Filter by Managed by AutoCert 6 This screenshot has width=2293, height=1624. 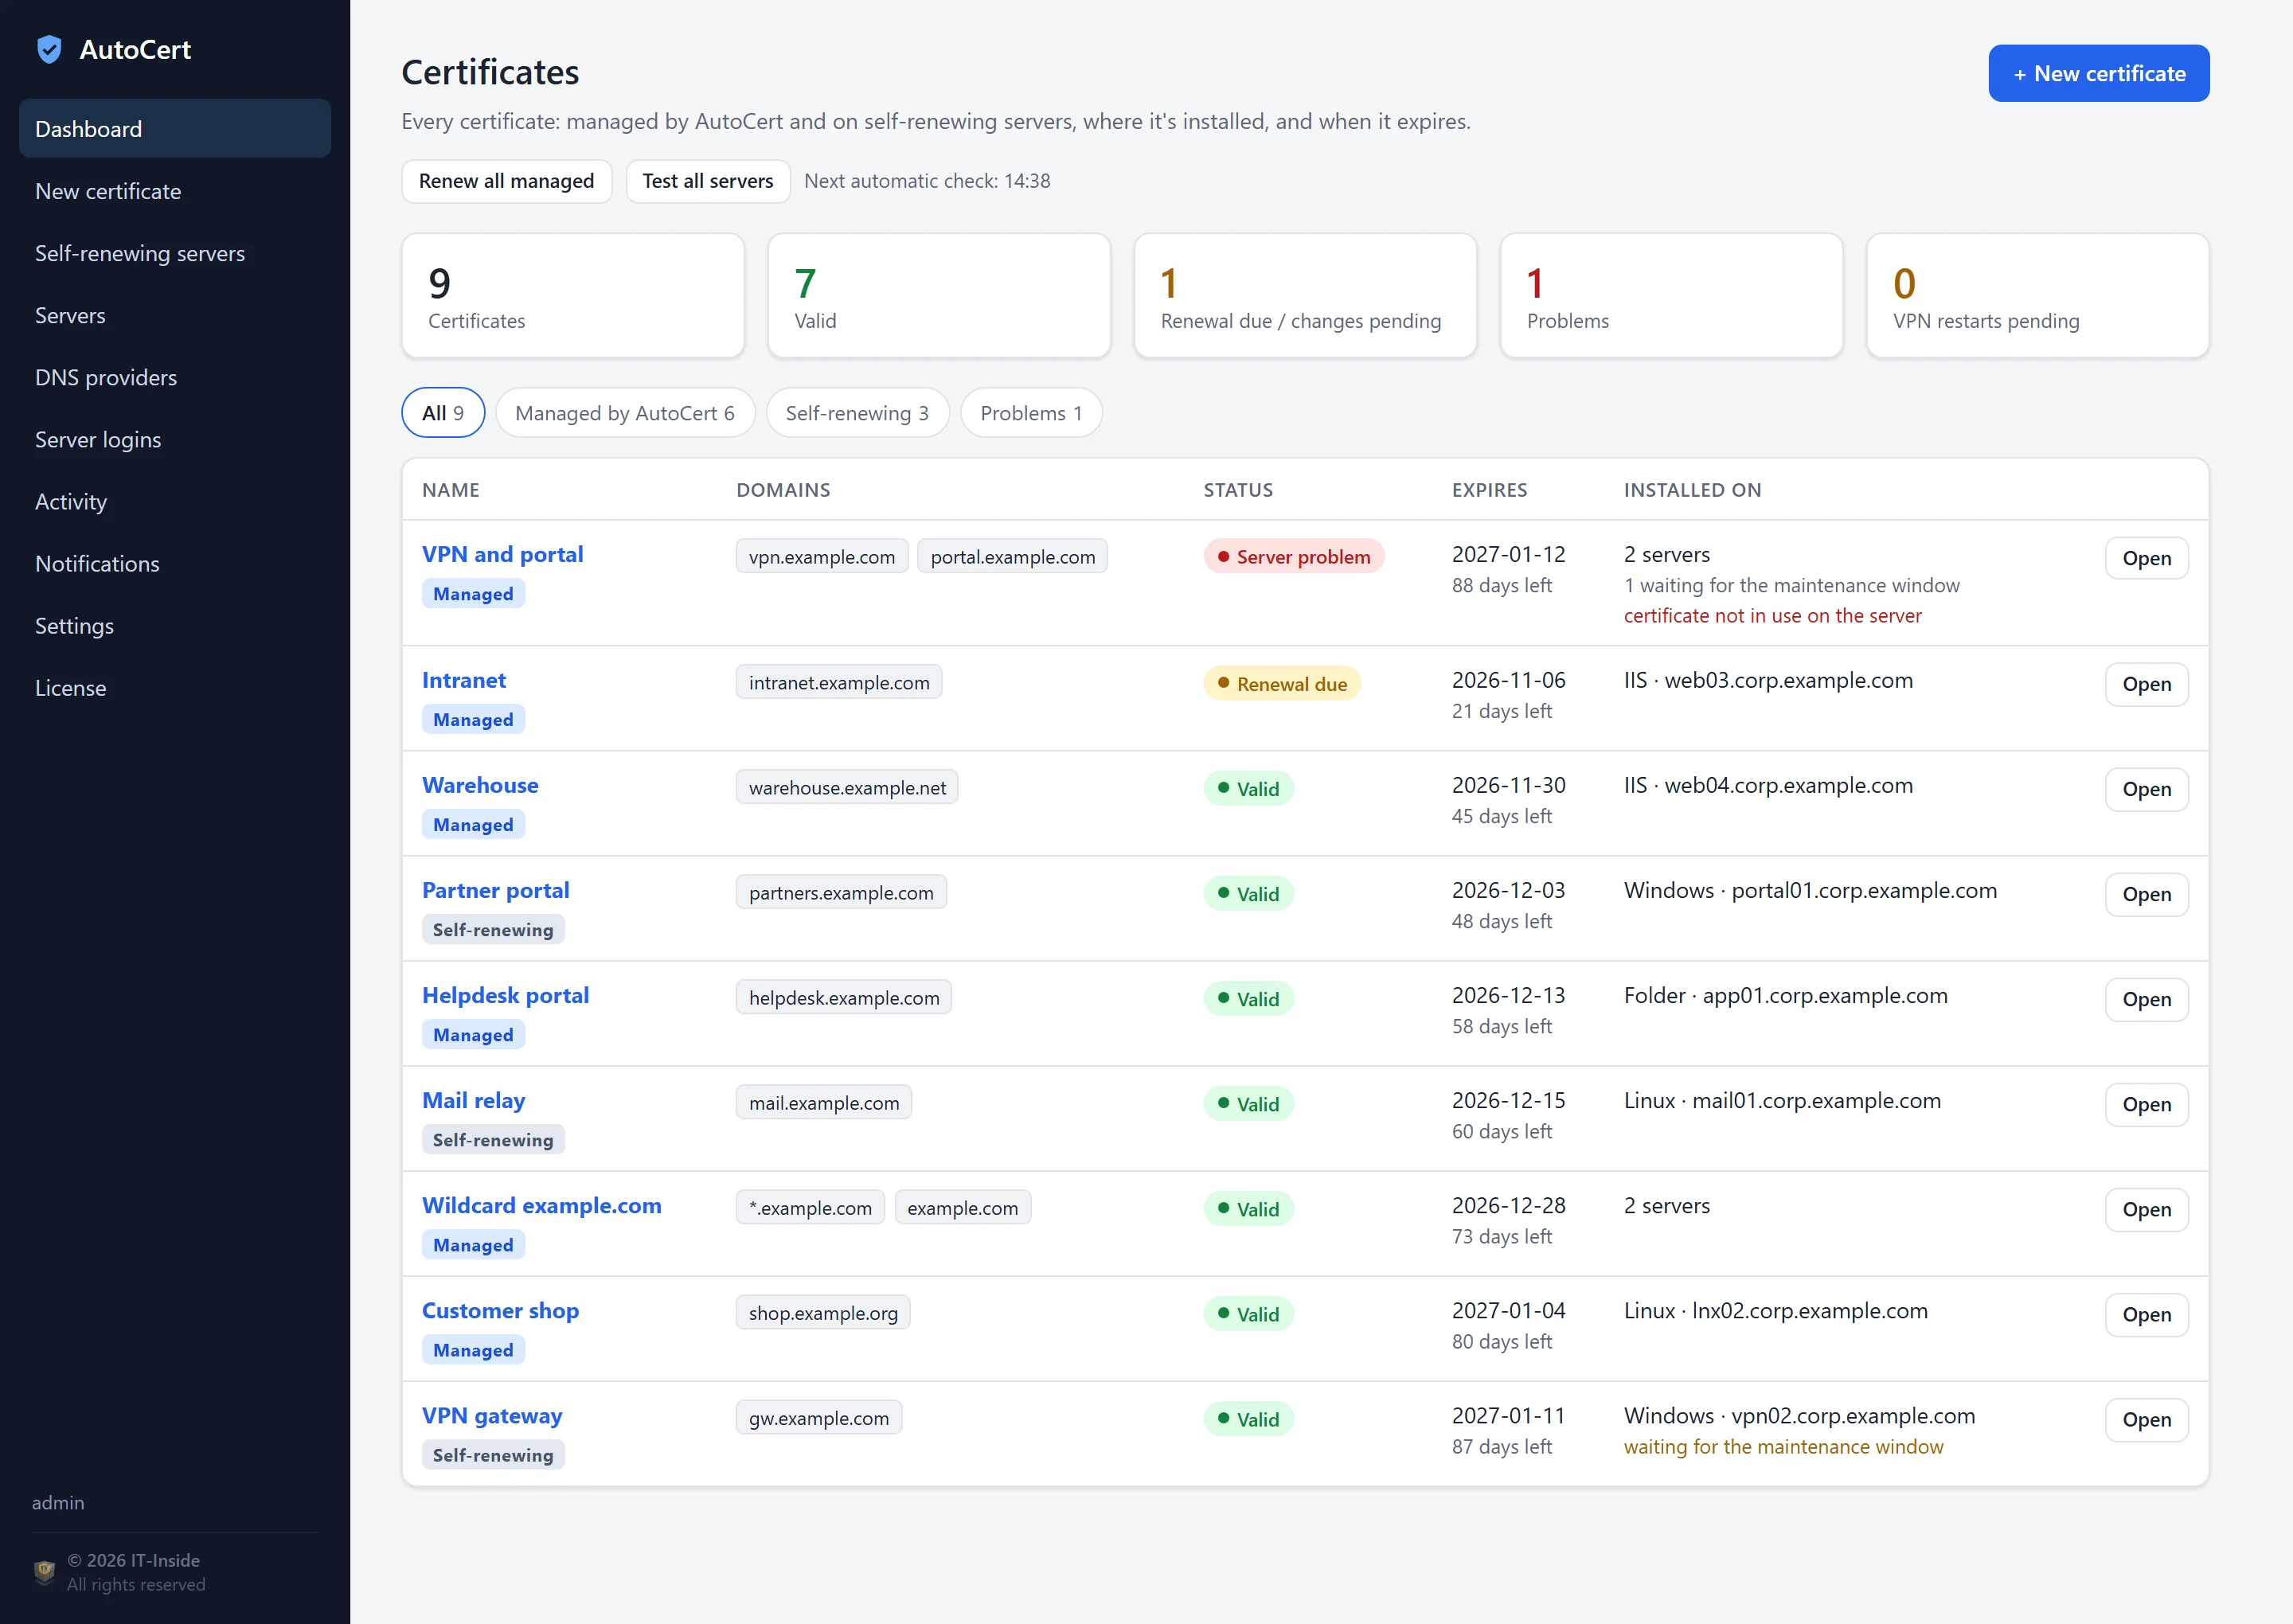(x=625, y=413)
